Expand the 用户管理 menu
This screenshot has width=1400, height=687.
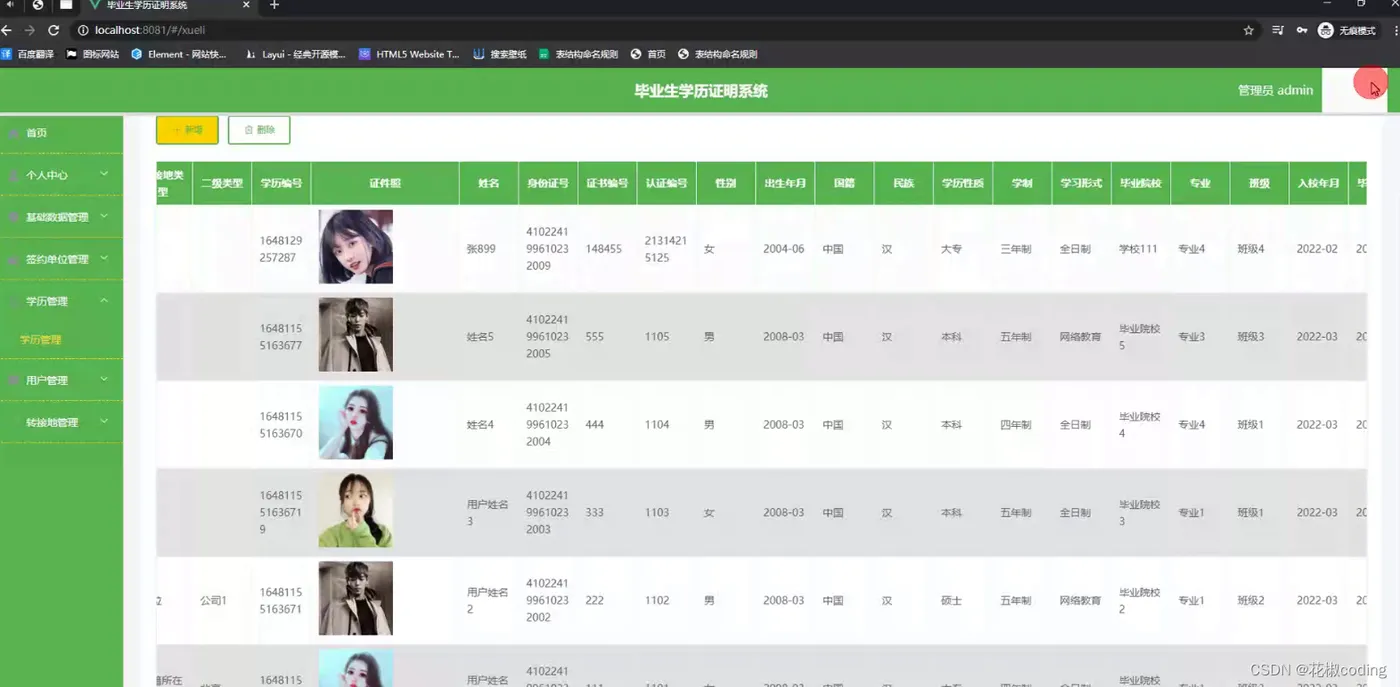(x=61, y=380)
